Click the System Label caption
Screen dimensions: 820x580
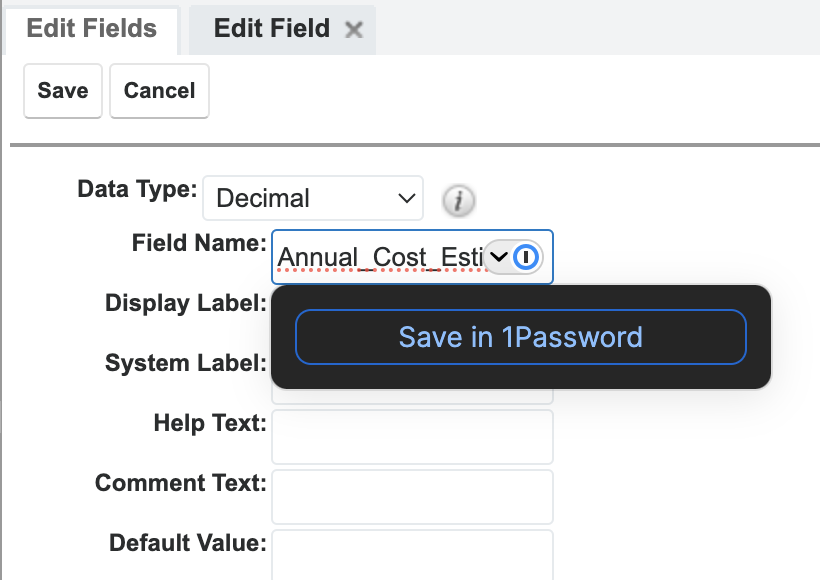pos(185,363)
